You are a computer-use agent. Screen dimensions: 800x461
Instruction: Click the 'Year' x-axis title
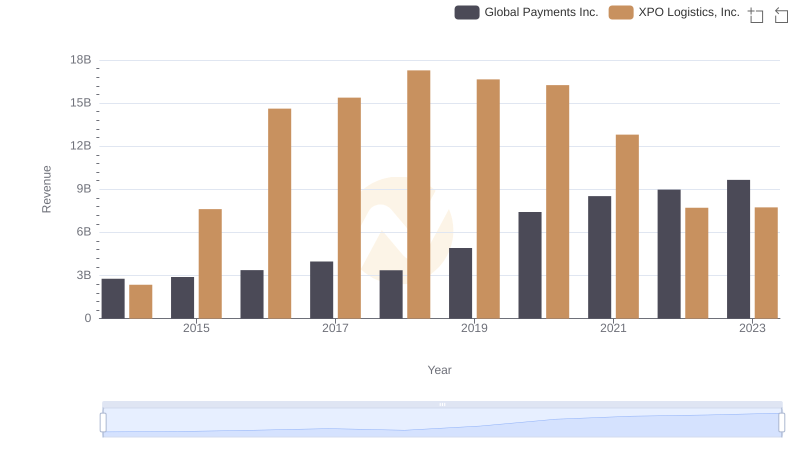pos(439,370)
